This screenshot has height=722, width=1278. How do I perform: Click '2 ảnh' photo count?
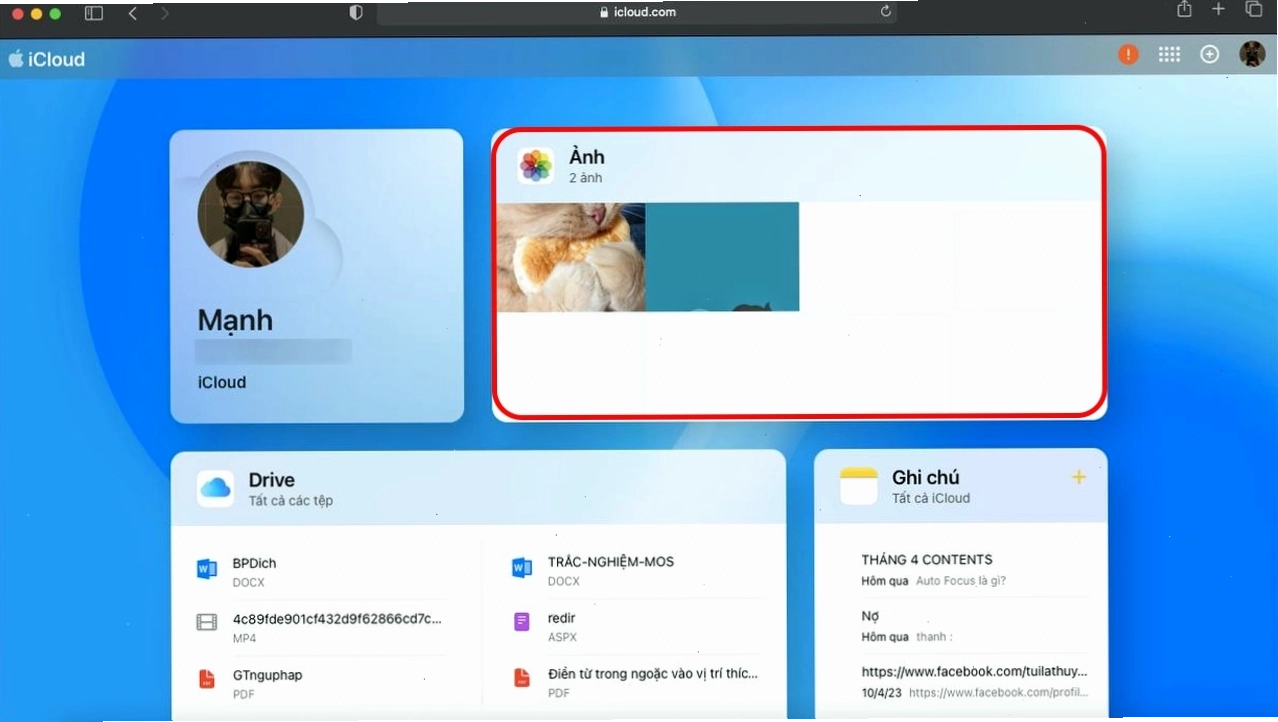tap(586, 178)
